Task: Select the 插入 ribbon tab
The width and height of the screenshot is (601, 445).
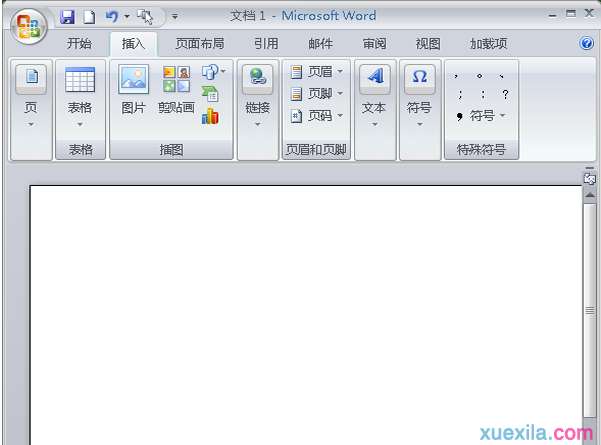Action: tap(133, 44)
